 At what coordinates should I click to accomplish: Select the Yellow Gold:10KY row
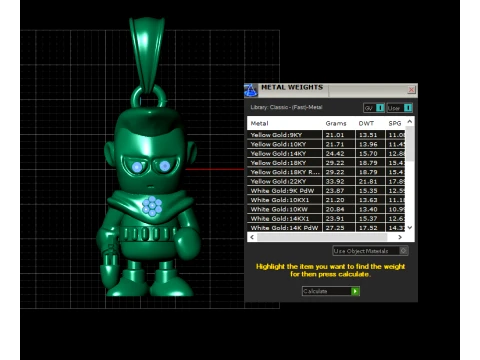[326, 144]
